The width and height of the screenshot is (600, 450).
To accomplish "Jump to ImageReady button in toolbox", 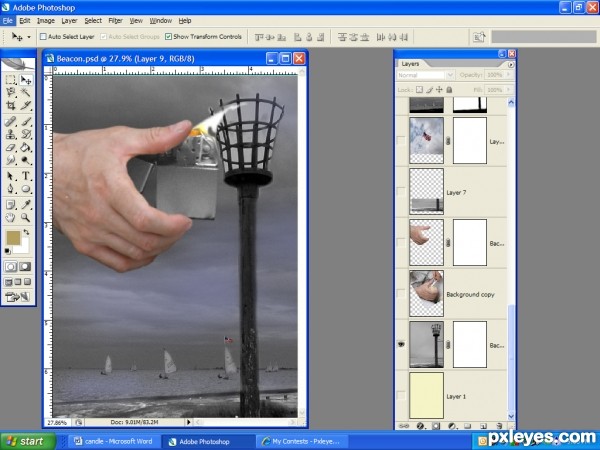I will click(18, 297).
